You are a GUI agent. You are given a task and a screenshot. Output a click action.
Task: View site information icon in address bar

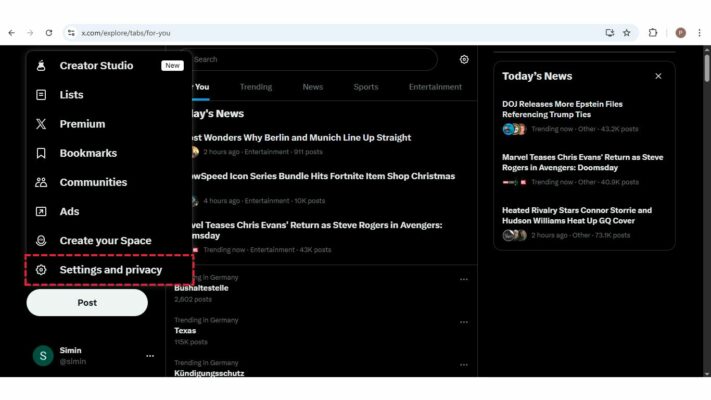(71, 33)
